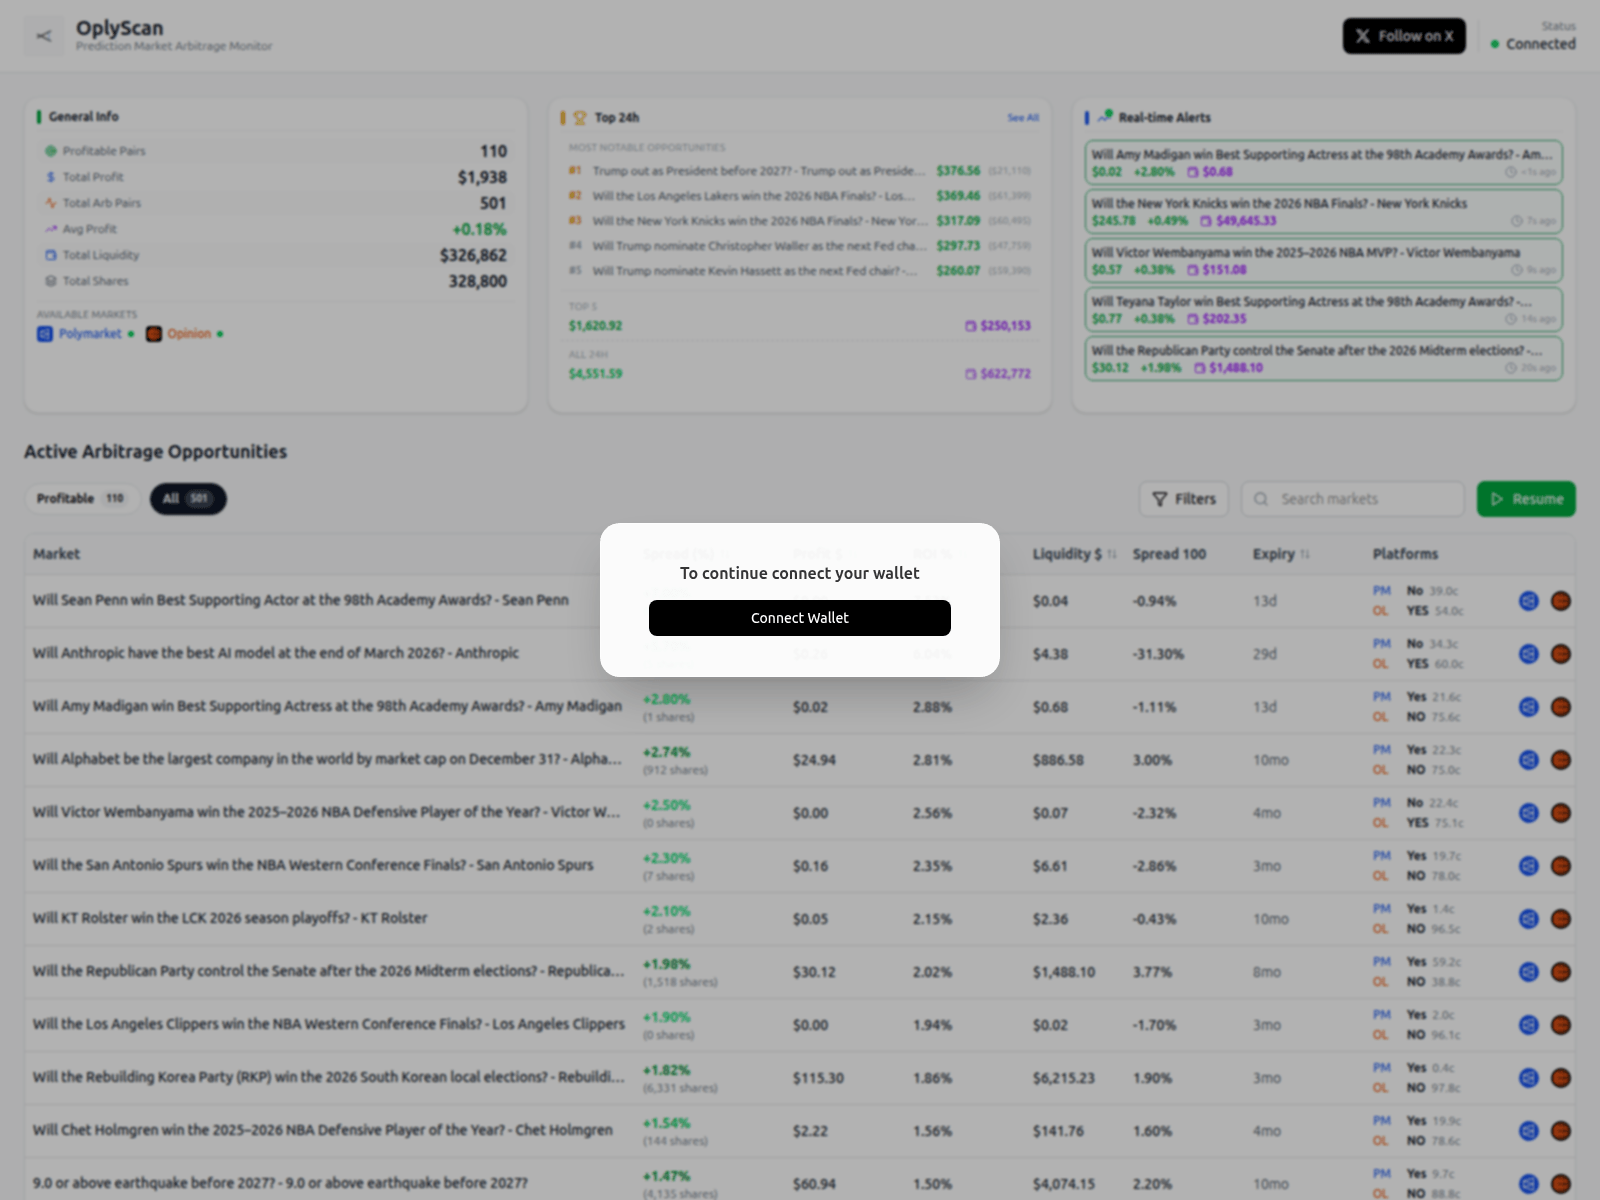Open the Wembanyama MVP real-time alert card
This screenshot has width=1600, height=1200.
pyautogui.click(x=1324, y=261)
